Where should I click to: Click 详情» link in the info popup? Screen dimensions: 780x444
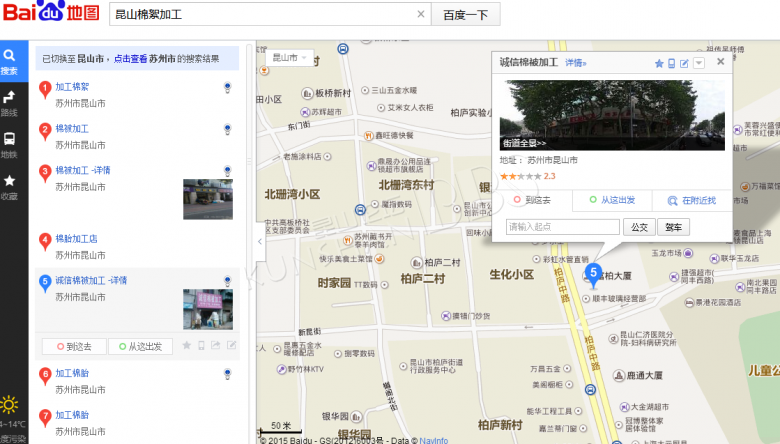click(x=576, y=63)
